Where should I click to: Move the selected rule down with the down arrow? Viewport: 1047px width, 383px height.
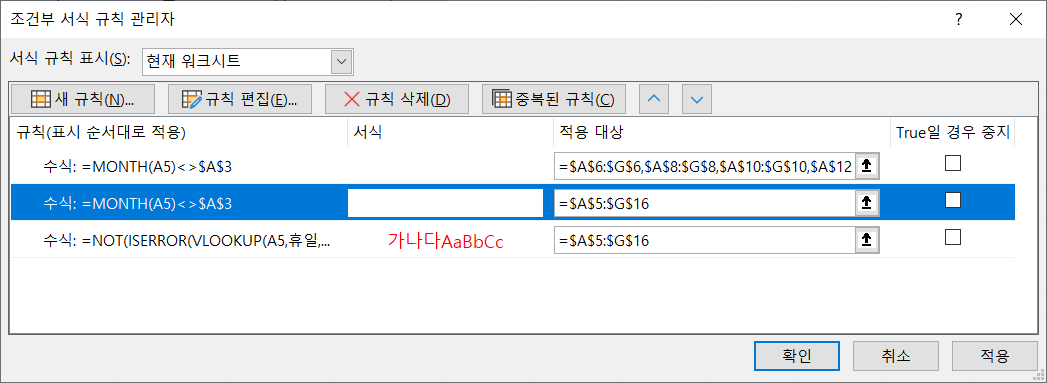697,99
